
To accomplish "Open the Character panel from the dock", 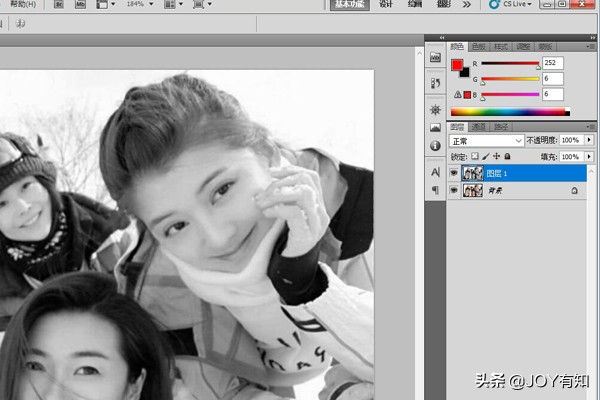I will 435,172.
